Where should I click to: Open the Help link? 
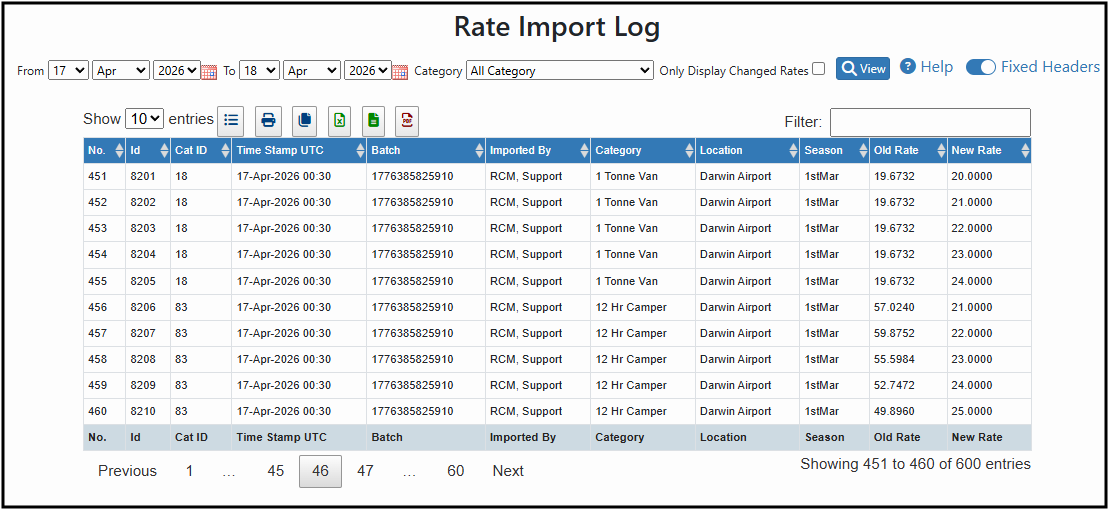point(926,67)
